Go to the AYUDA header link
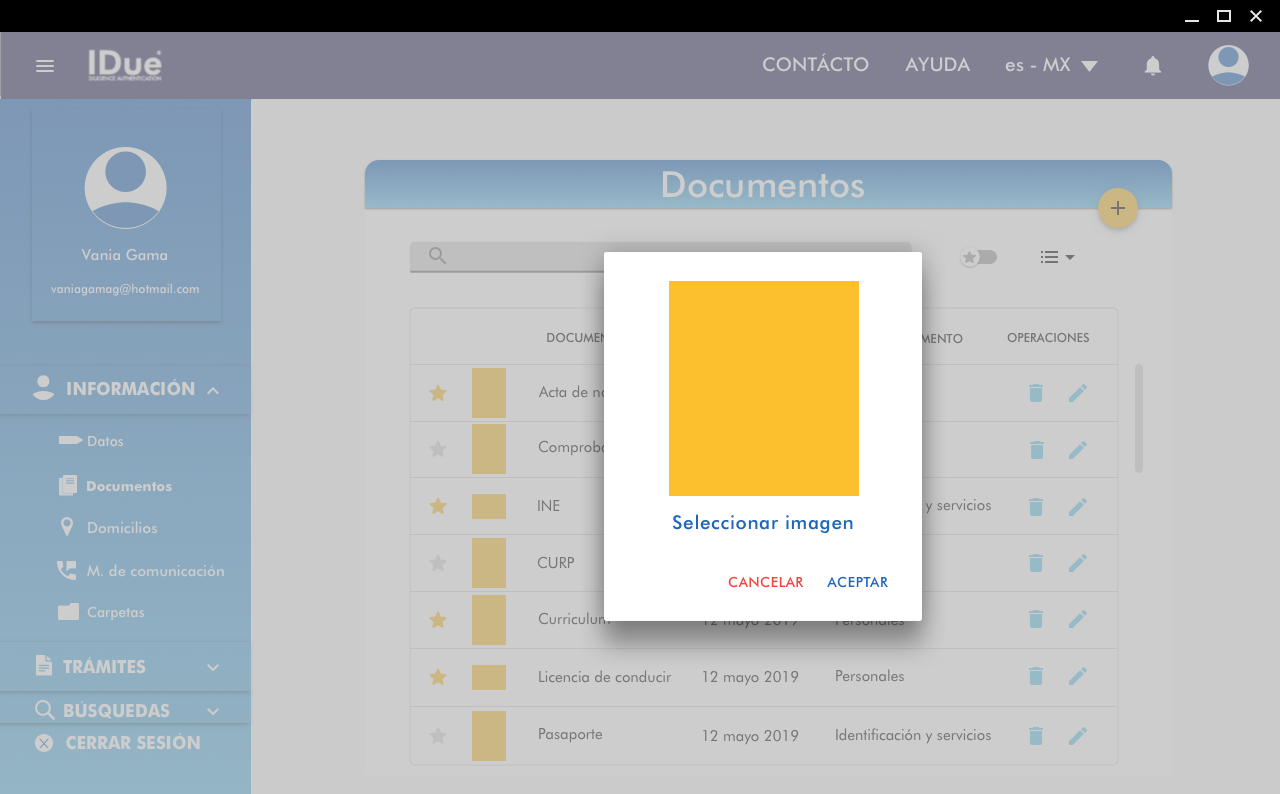The width and height of the screenshot is (1280, 794). pos(937,65)
